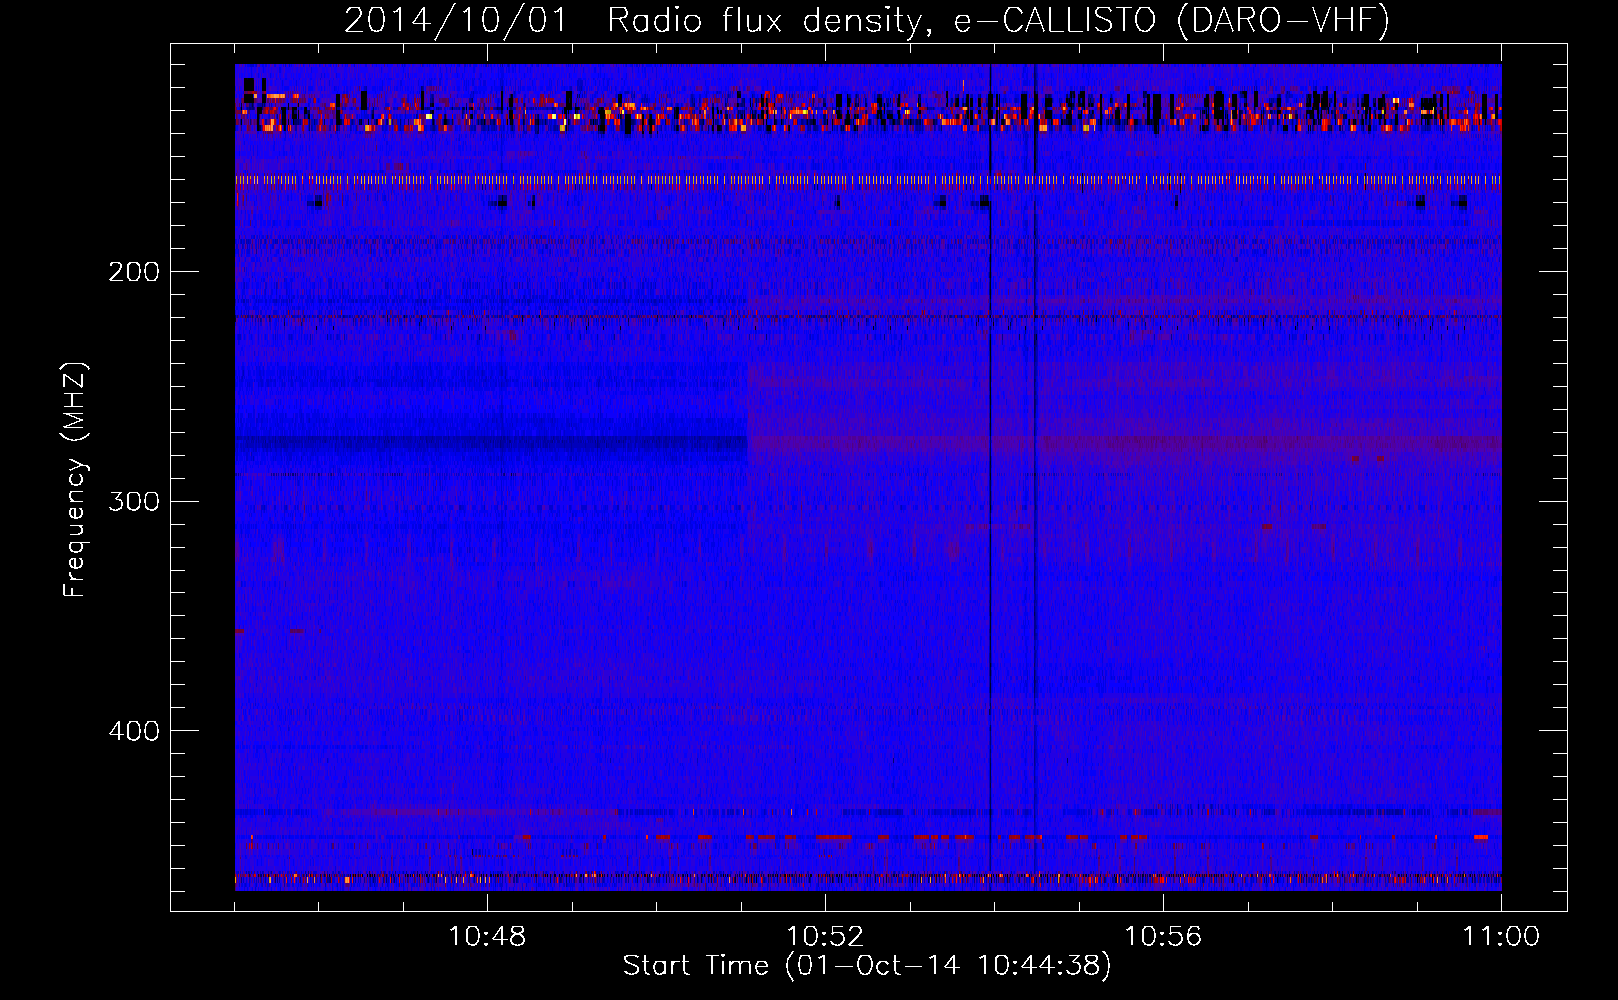Click the "10:56" time tick label

pyautogui.click(x=1163, y=937)
